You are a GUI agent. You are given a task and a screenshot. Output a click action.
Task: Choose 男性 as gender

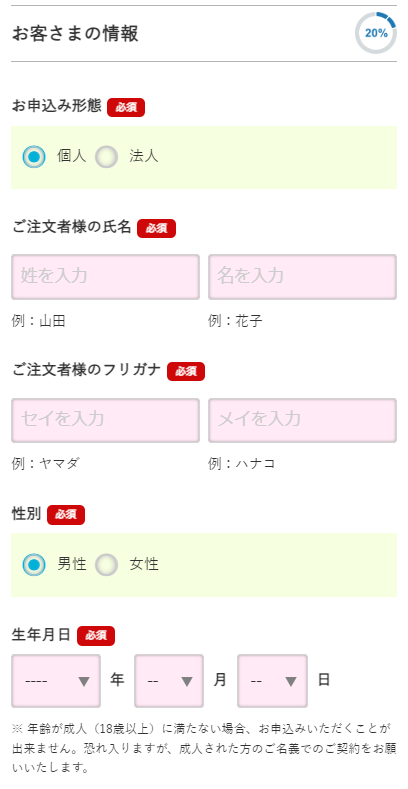(34, 565)
